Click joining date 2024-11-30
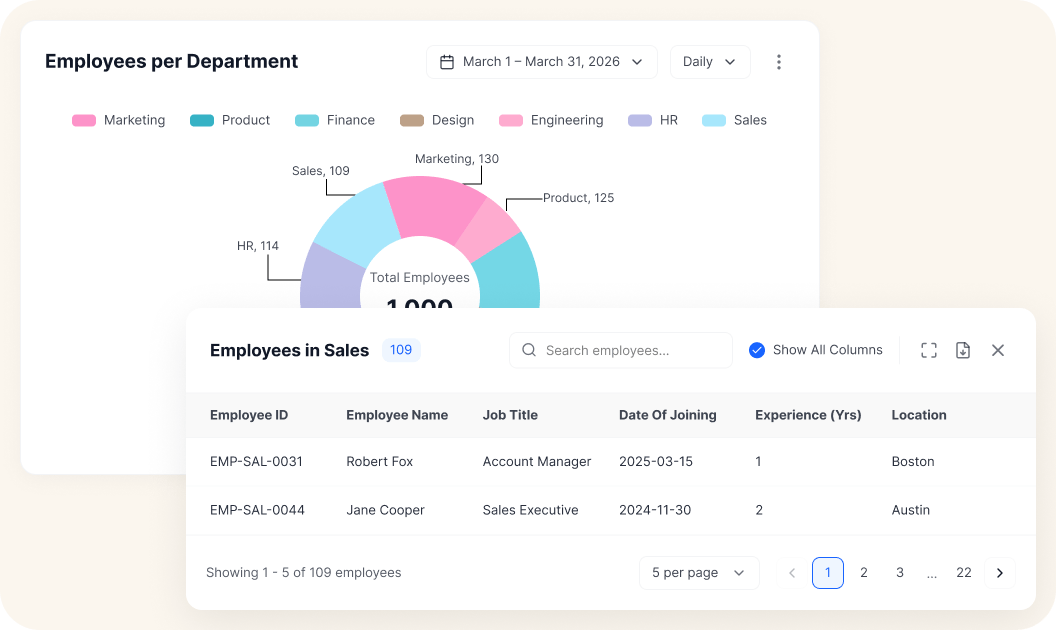Screen dimensions: 1056x630 [x=655, y=510]
